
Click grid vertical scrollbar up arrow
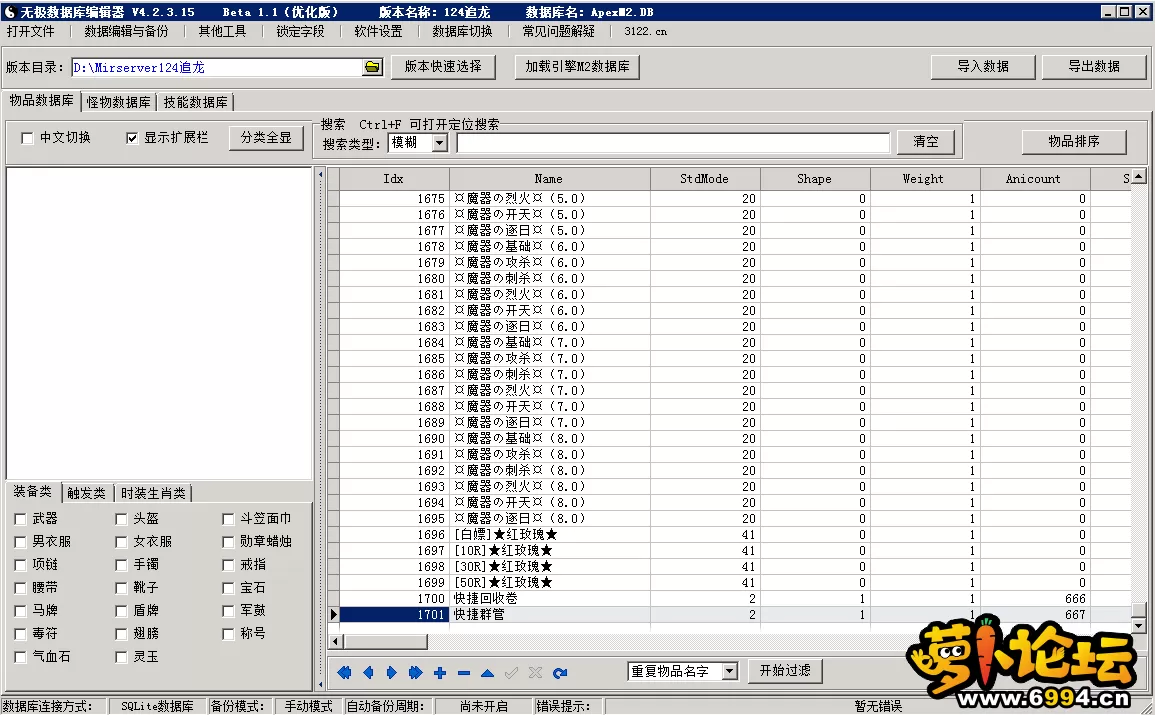pyautogui.click(x=1139, y=176)
